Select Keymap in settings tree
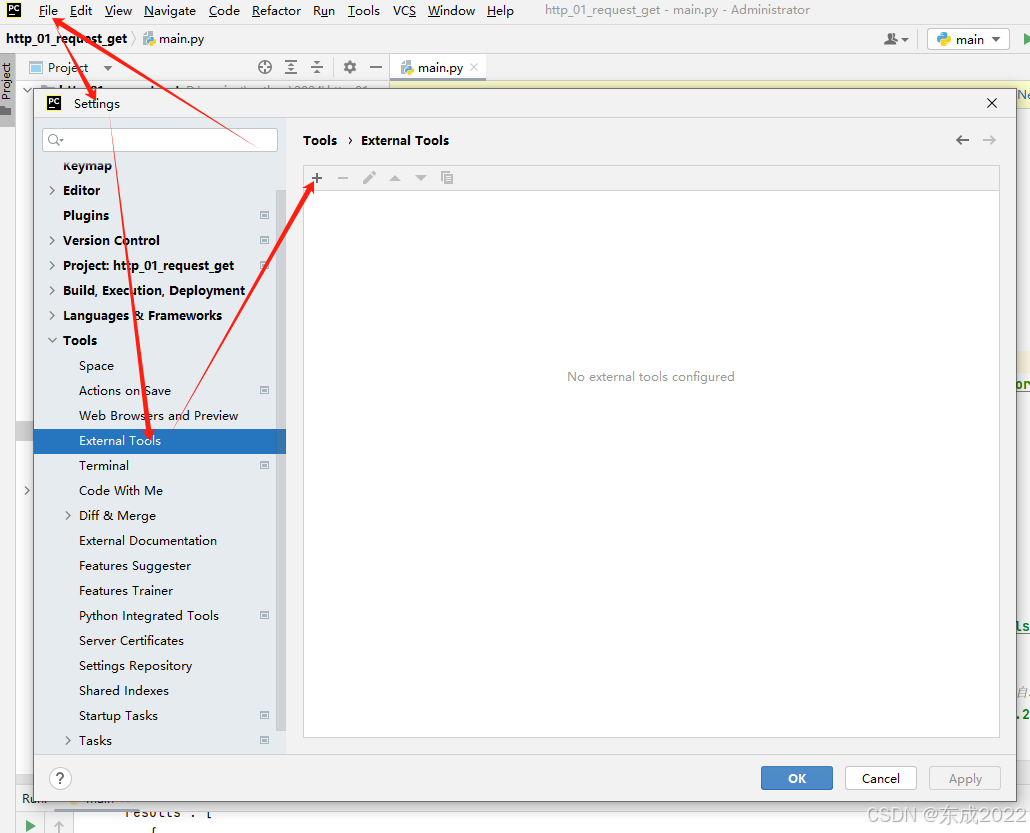This screenshot has width=1030, height=833. [87, 166]
